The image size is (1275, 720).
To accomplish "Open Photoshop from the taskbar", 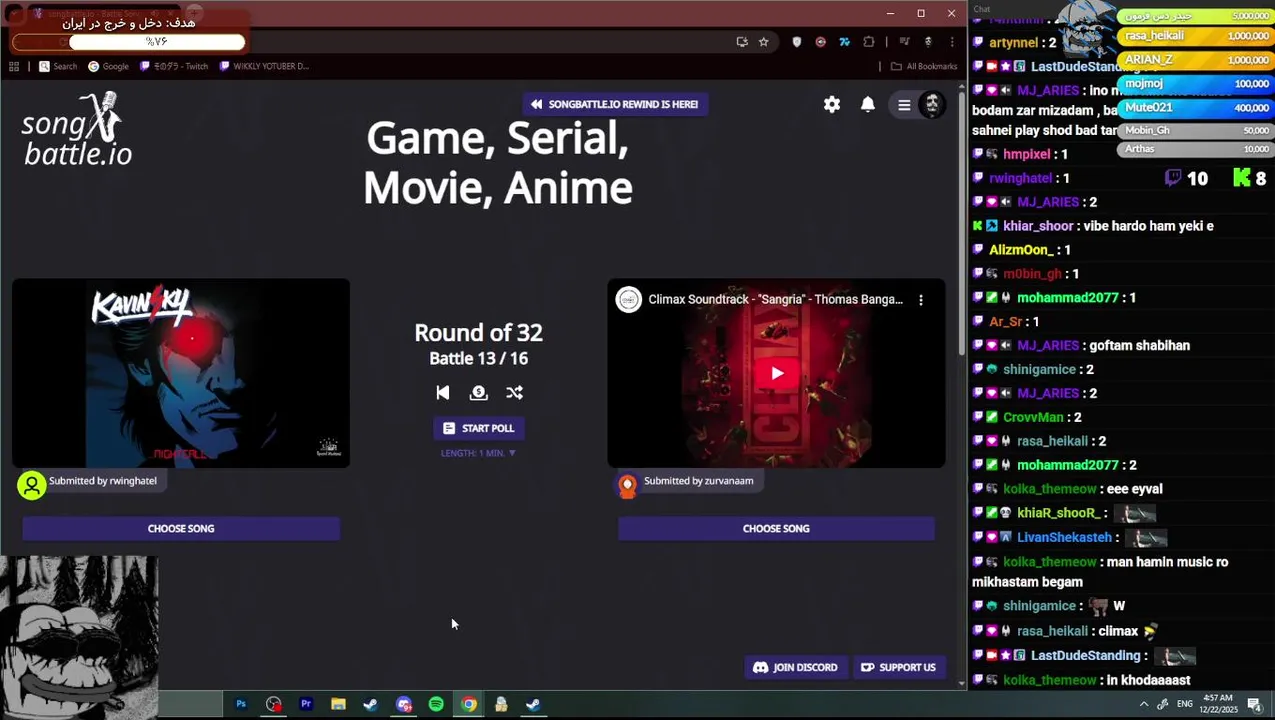I will [x=241, y=704].
